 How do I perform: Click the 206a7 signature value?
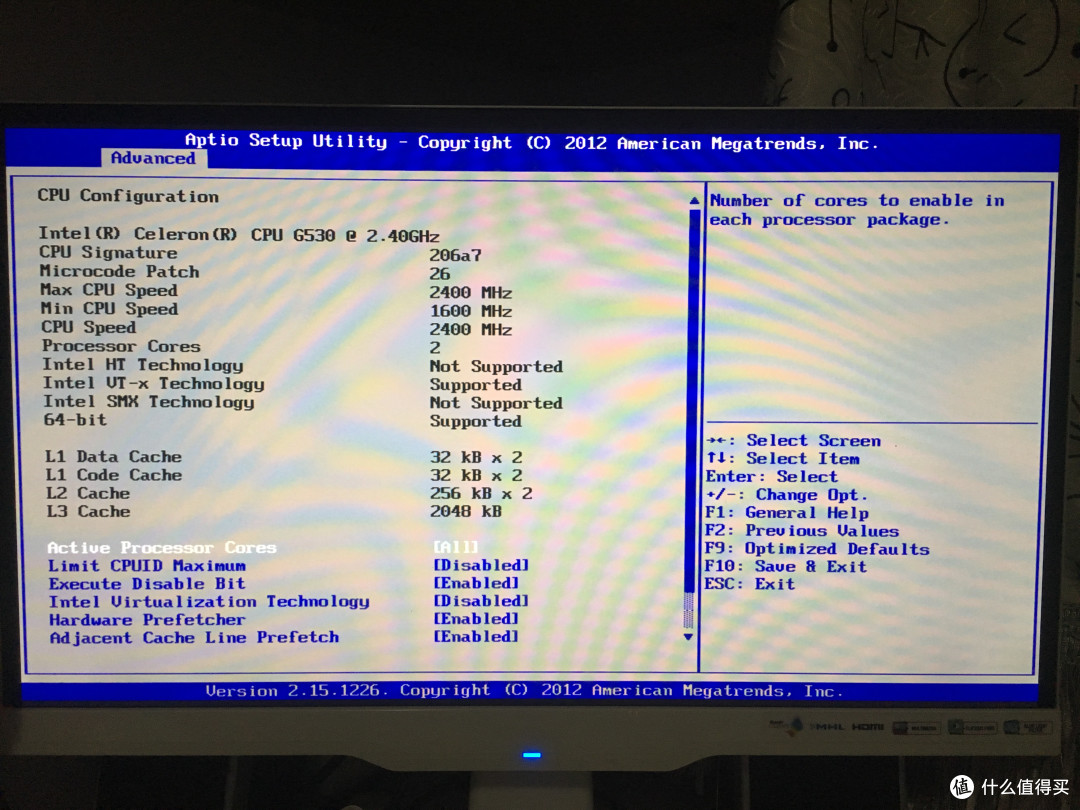455,256
